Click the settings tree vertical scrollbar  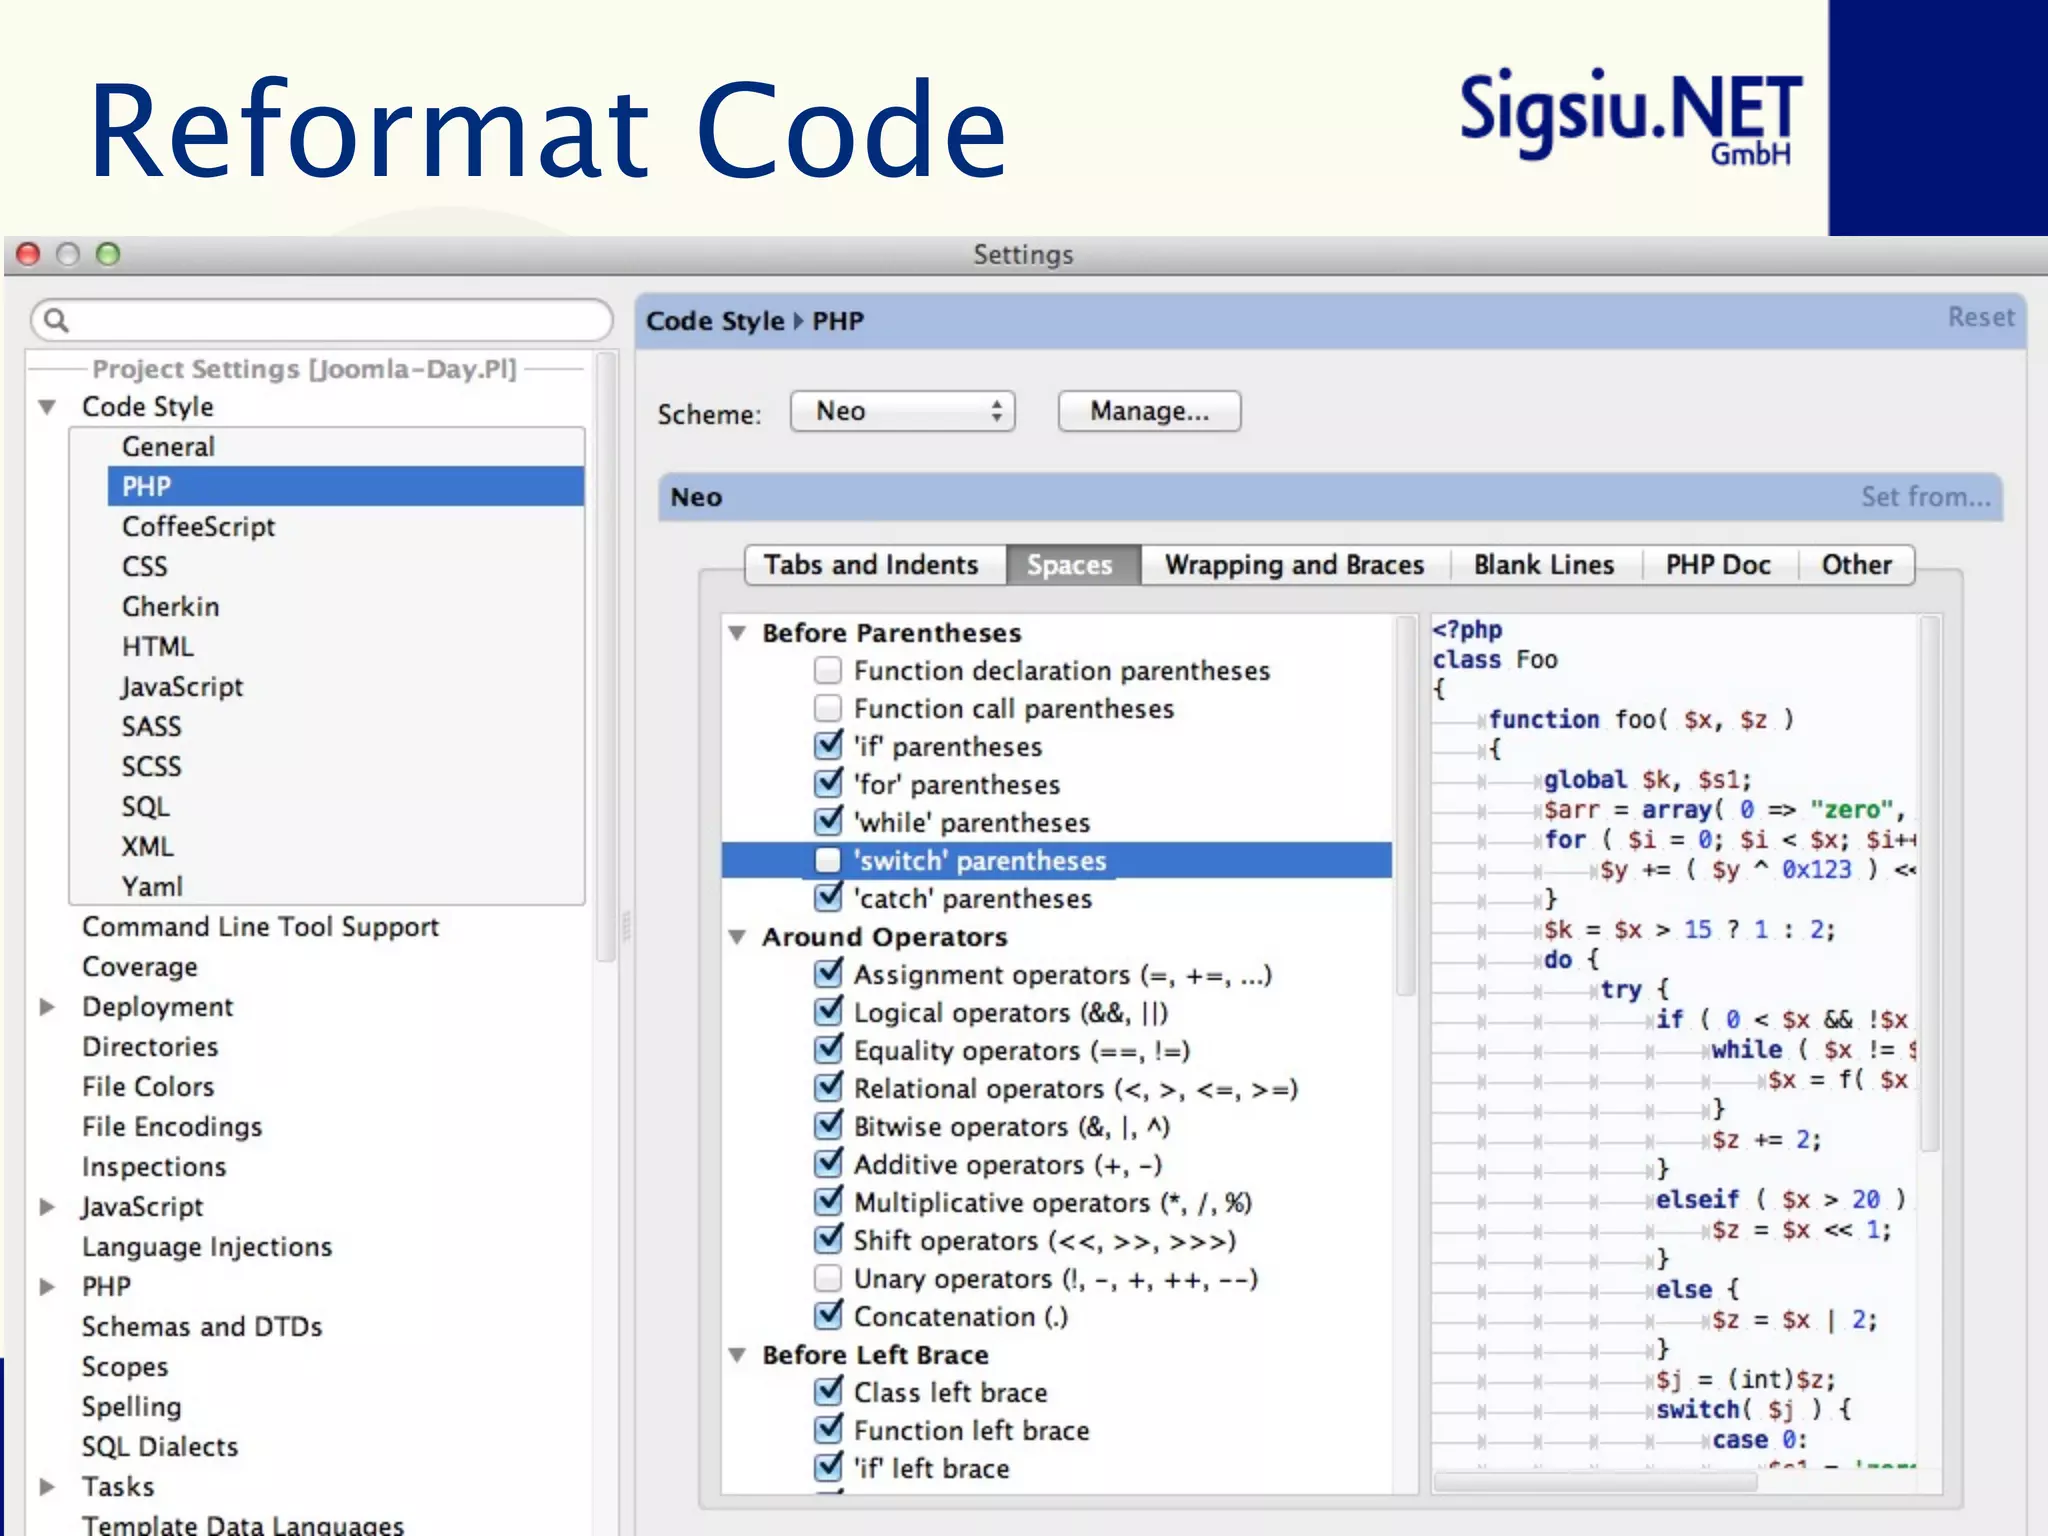coord(605,658)
